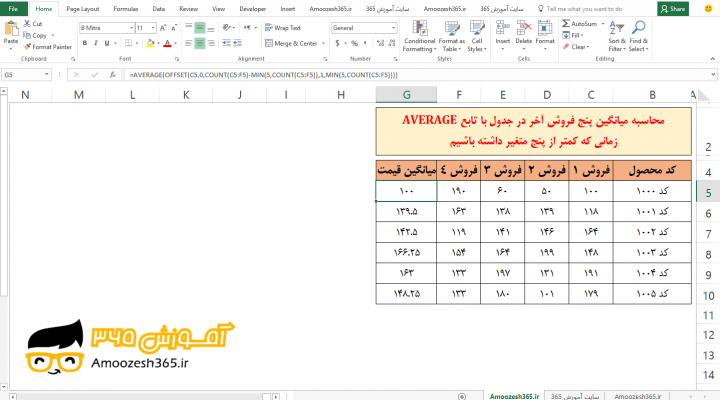Click the Share button
720x400 pixels.
coord(673,9)
